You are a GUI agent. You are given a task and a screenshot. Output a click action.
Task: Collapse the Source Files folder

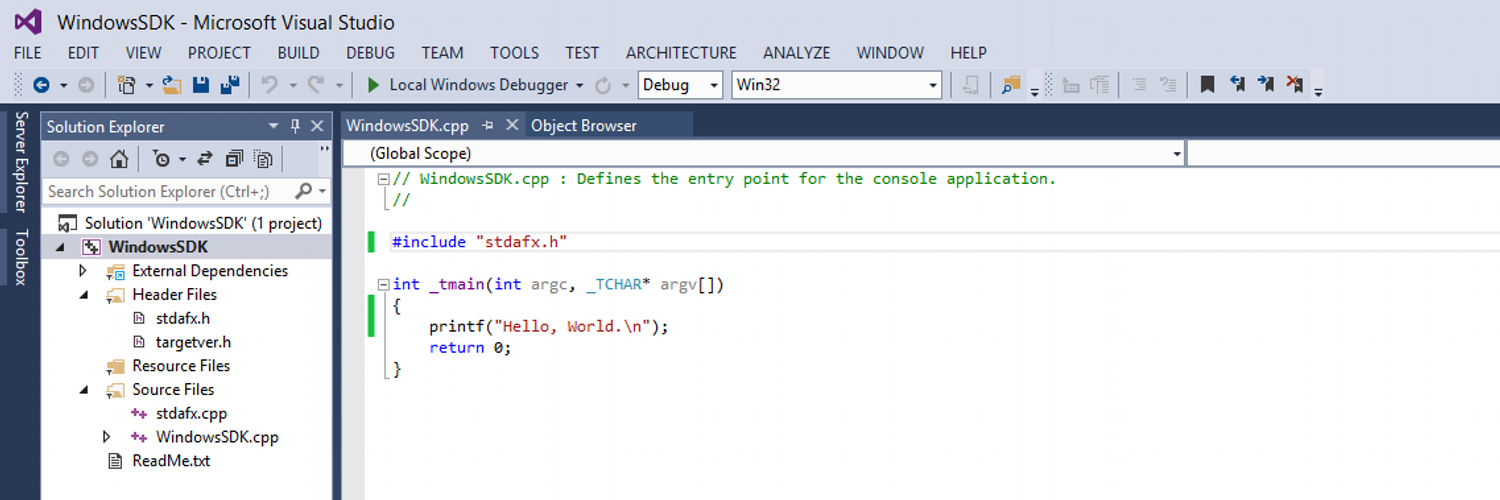point(83,390)
